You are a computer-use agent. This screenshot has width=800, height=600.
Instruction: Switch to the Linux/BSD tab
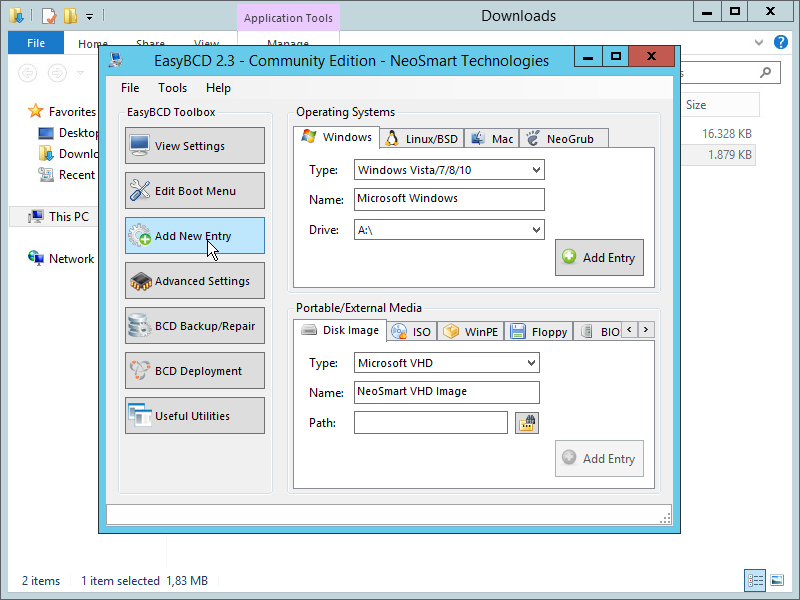[422, 139]
